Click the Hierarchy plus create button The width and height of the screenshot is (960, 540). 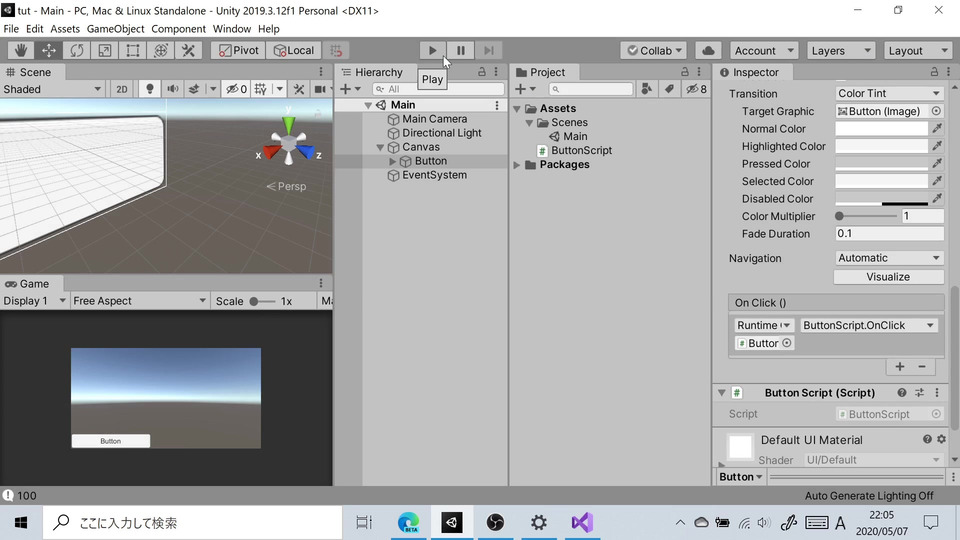(350, 89)
